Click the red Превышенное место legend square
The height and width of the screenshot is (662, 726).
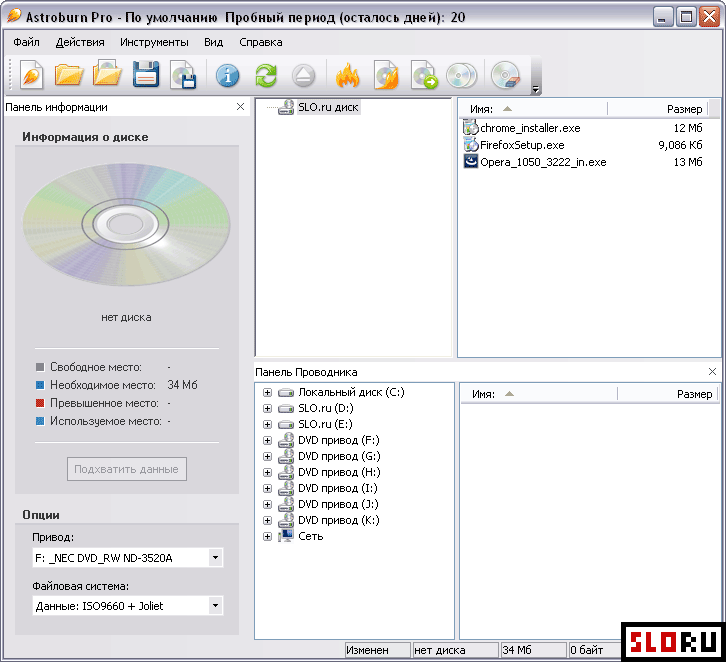(40, 403)
